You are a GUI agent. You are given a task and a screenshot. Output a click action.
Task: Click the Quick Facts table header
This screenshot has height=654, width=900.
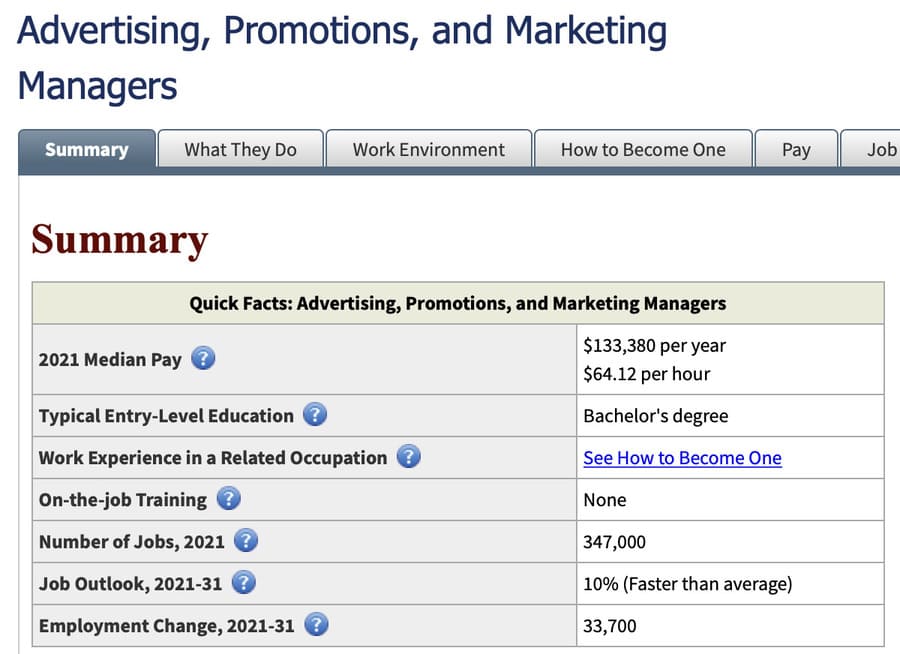tap(458, 303)
